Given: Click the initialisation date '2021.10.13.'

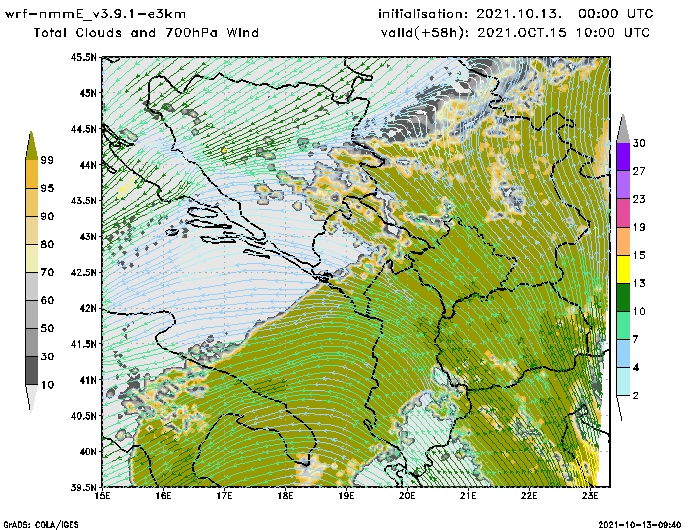Looking at the screenshot, I should tap(519, 14).
